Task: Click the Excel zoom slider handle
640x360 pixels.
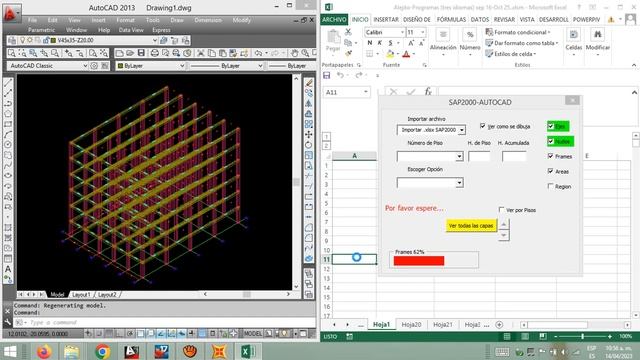Action: pos(582,336)
